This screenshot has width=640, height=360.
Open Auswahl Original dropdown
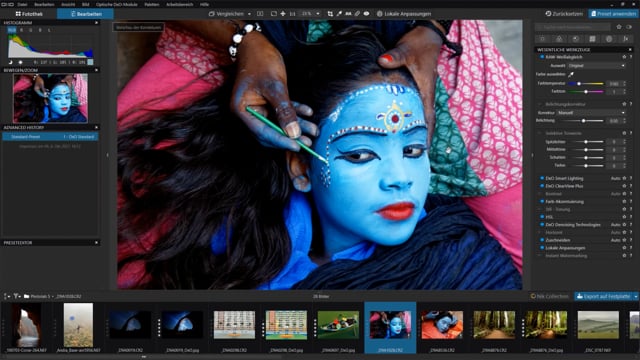pyautogui.click(x=597, y=66)
